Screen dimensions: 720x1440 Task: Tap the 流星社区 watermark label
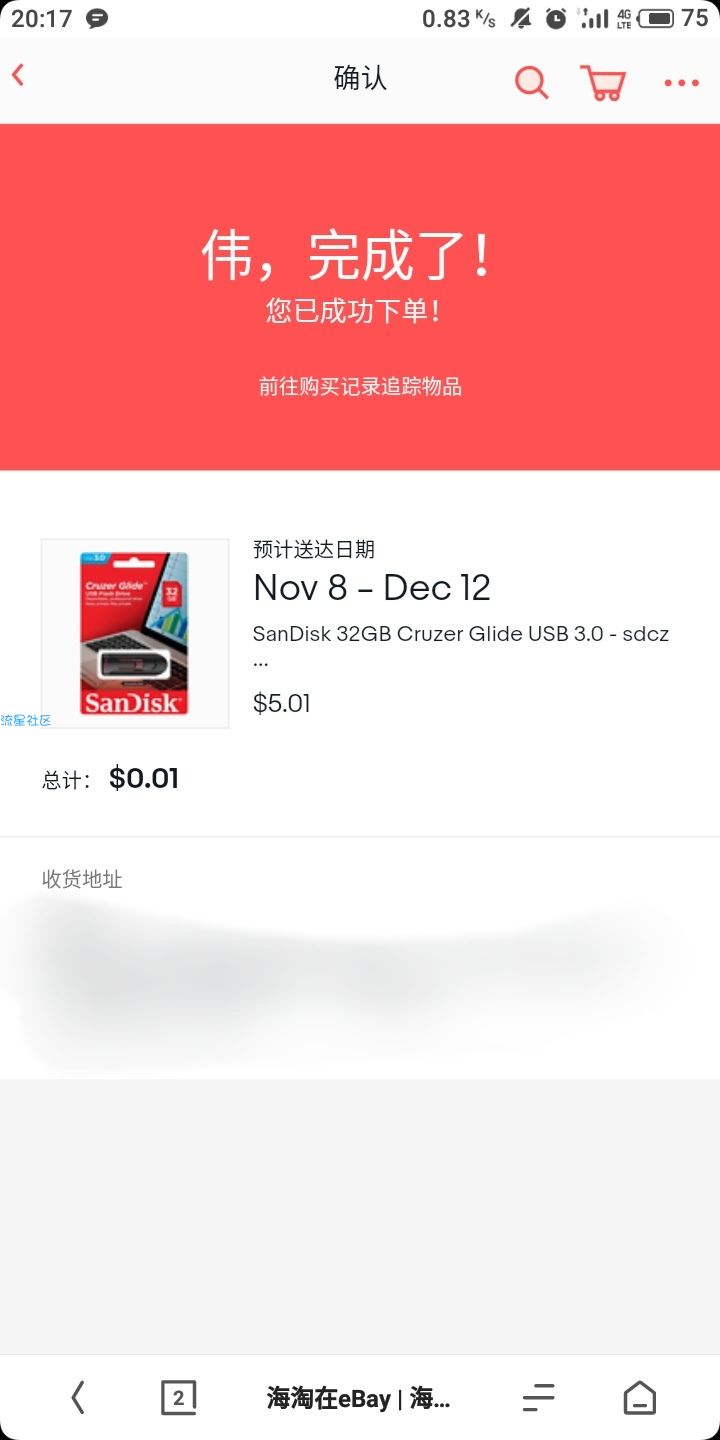(25, 720)
